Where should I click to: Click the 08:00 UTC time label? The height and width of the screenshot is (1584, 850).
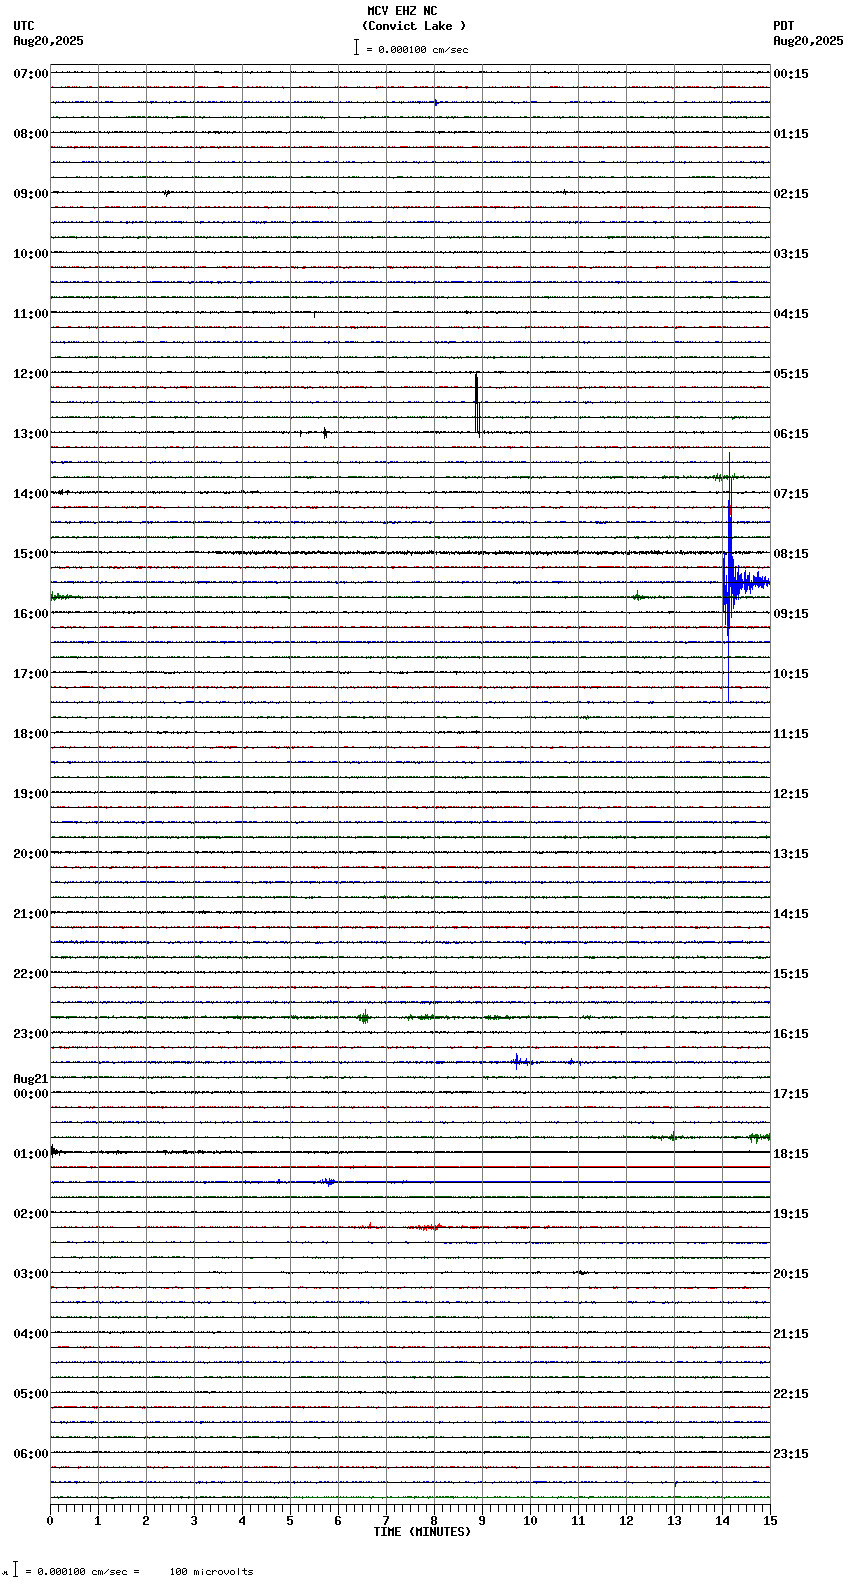(x=31, y=134)
